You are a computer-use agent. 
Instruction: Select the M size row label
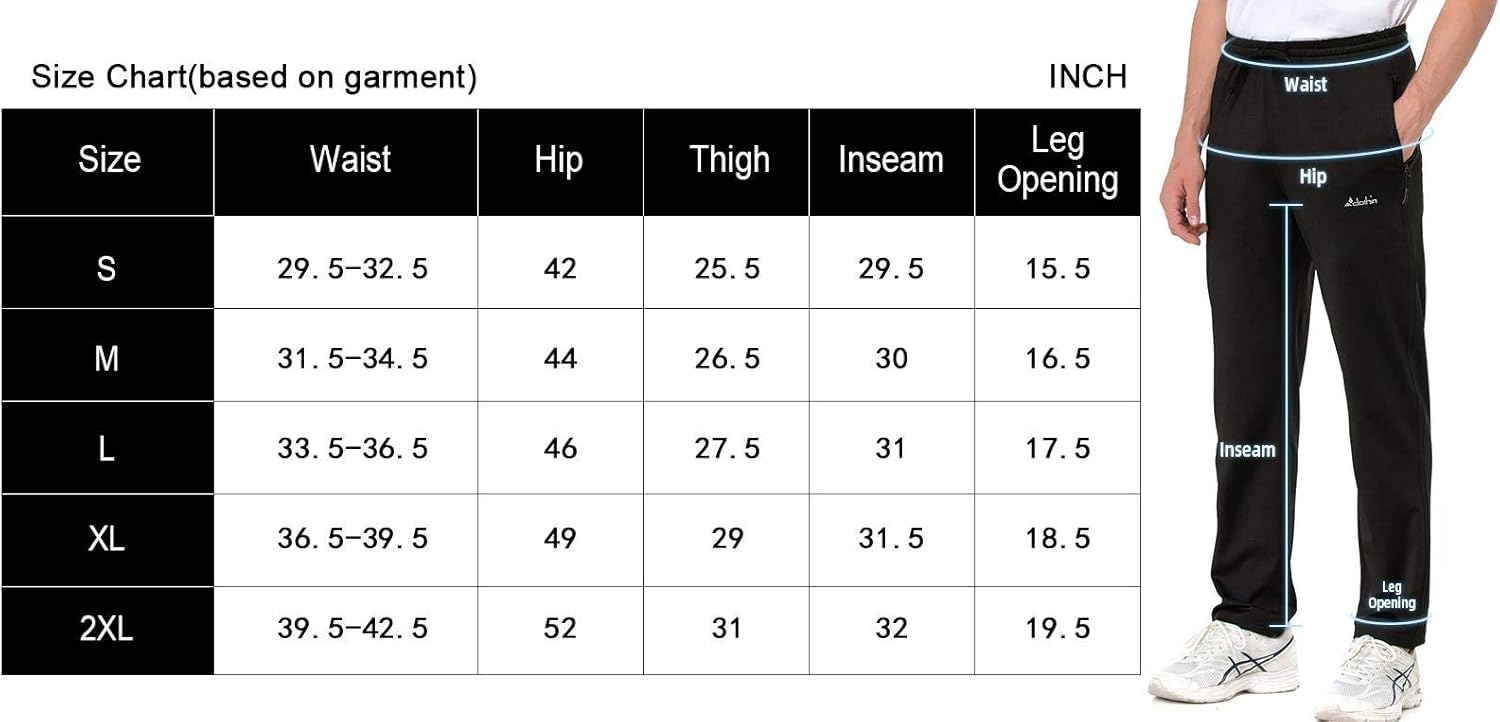(x=106, y=358)
